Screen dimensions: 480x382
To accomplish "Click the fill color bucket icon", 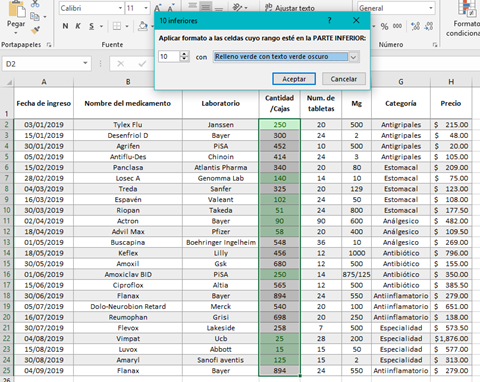I will [x=143, y=26].
